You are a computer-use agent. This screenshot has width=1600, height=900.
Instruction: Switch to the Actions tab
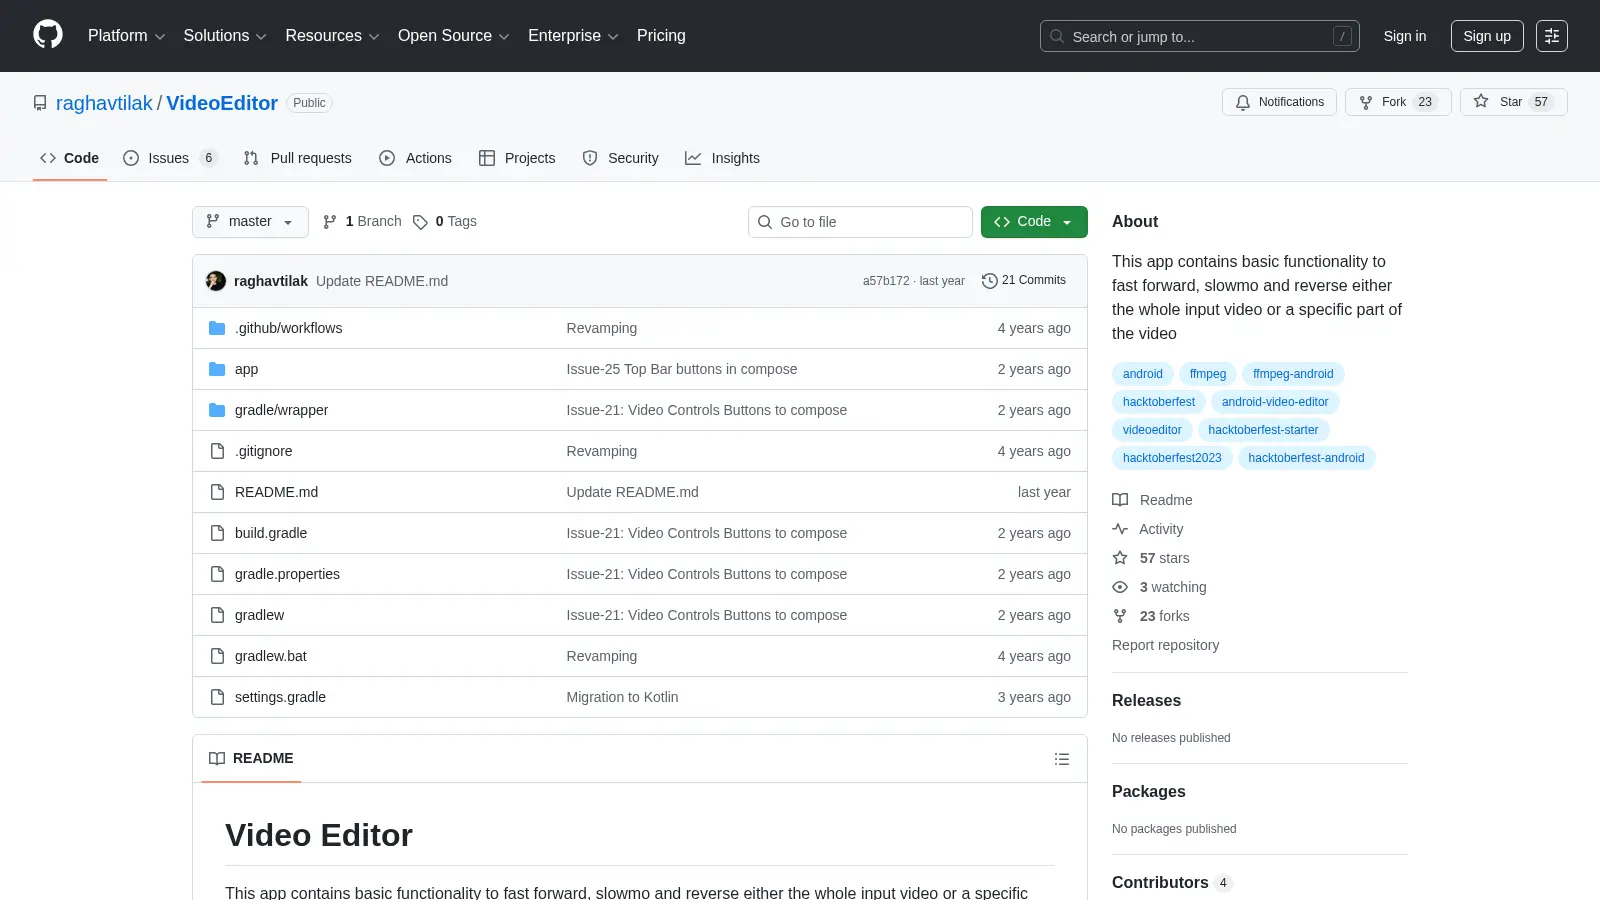coord(415,158)
